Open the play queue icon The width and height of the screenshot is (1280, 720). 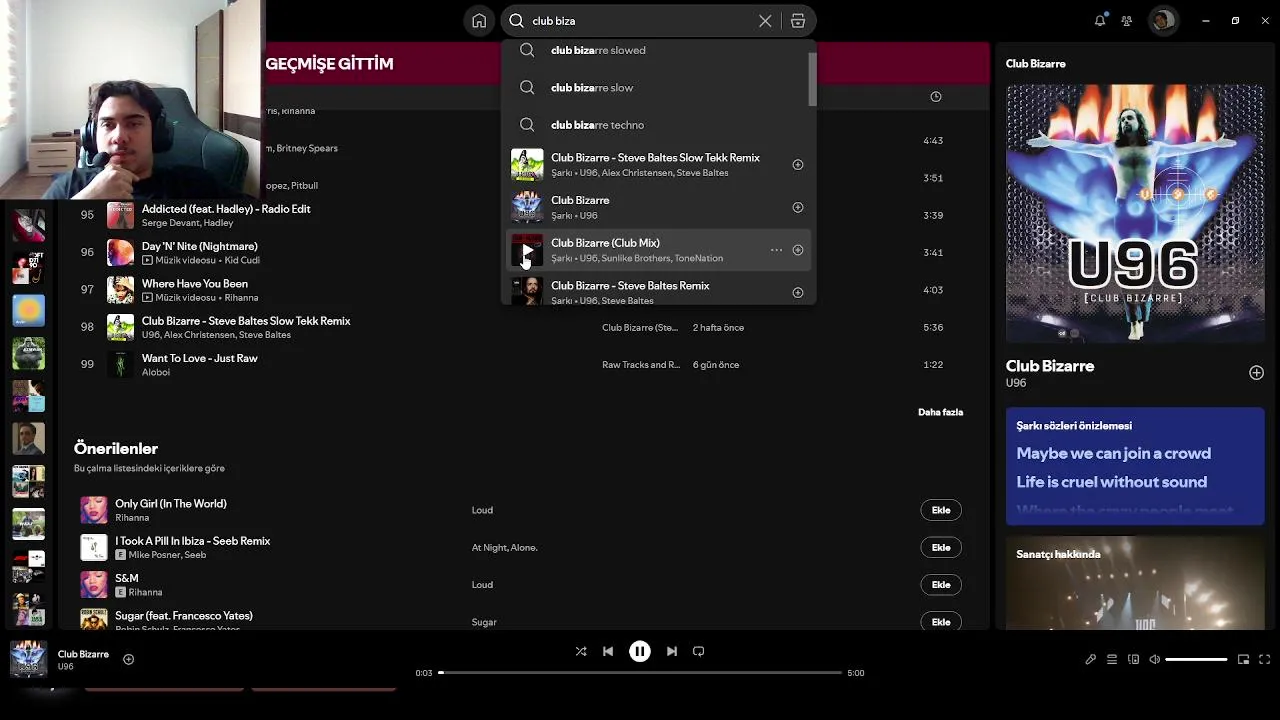1112,660
